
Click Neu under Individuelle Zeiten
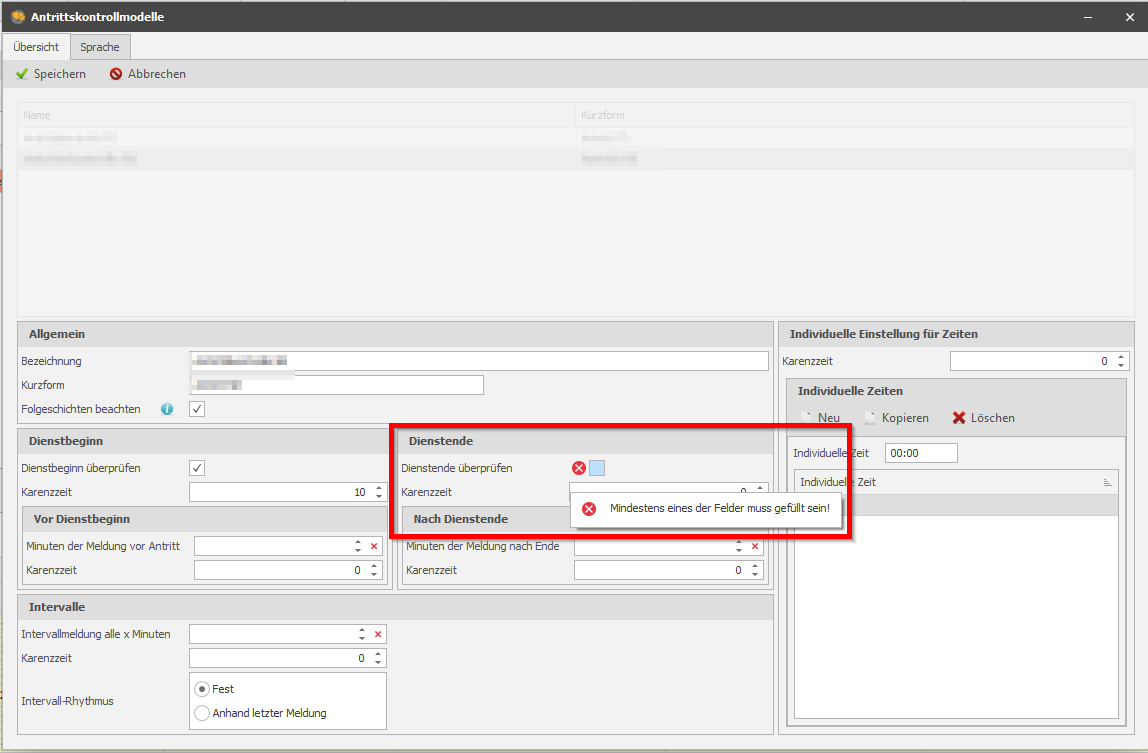tap(820, 418)
